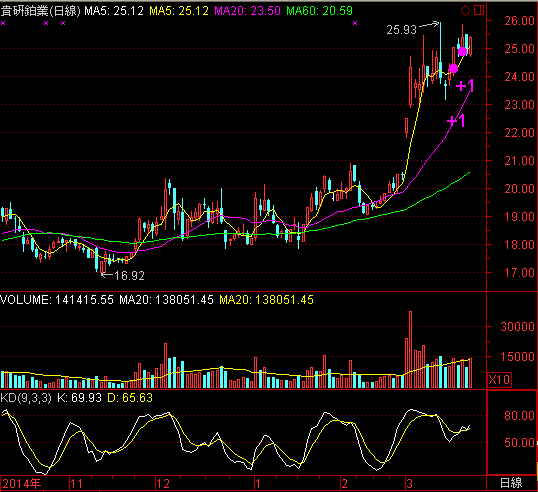Click the 30000 volume axis label
The width and height of the screenshot is (538, 492).
[x=517, y=327]
